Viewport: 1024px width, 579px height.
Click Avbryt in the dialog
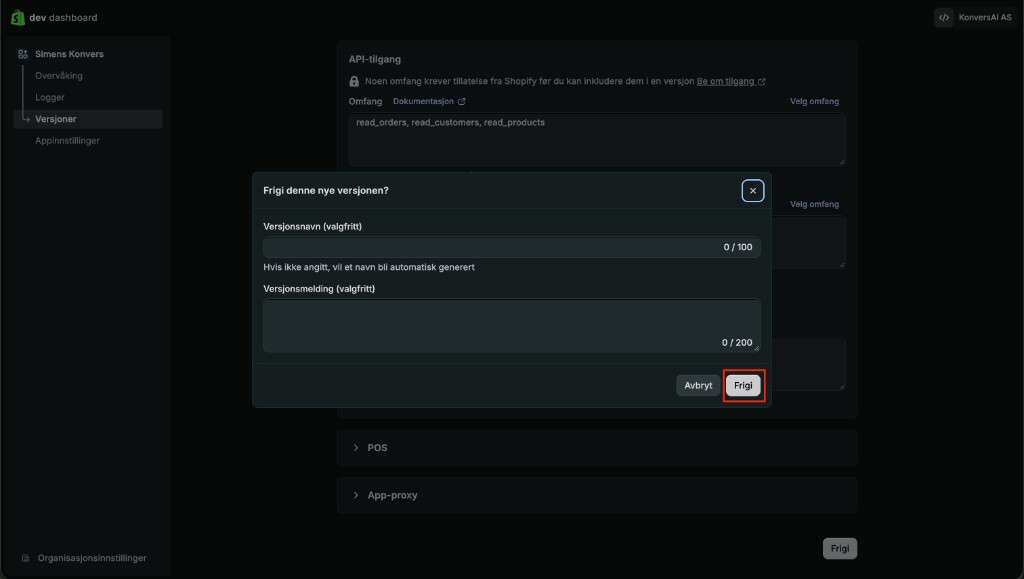(x=698, y=386)
